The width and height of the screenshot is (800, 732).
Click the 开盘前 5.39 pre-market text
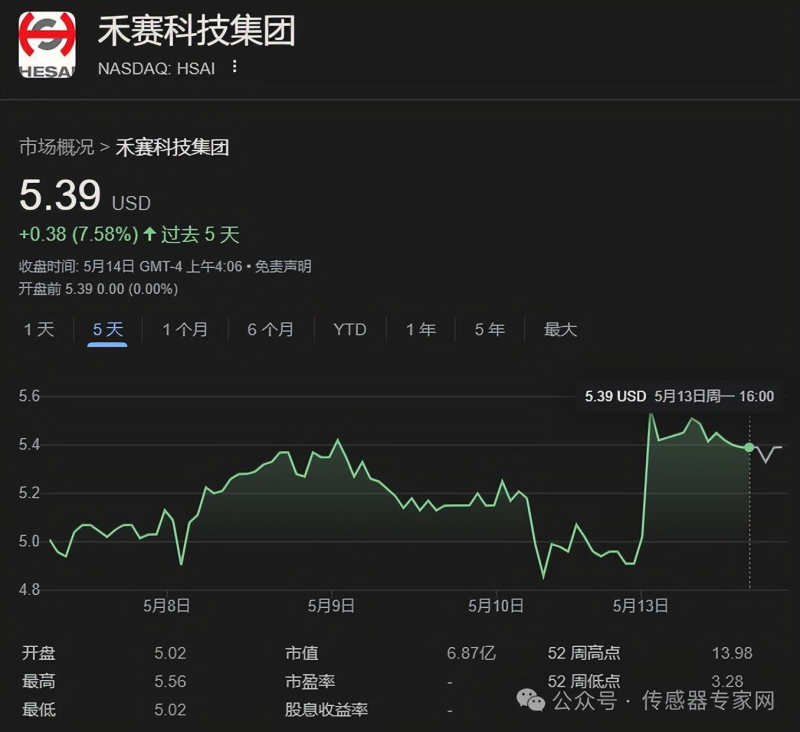click(x=98, y=289)
